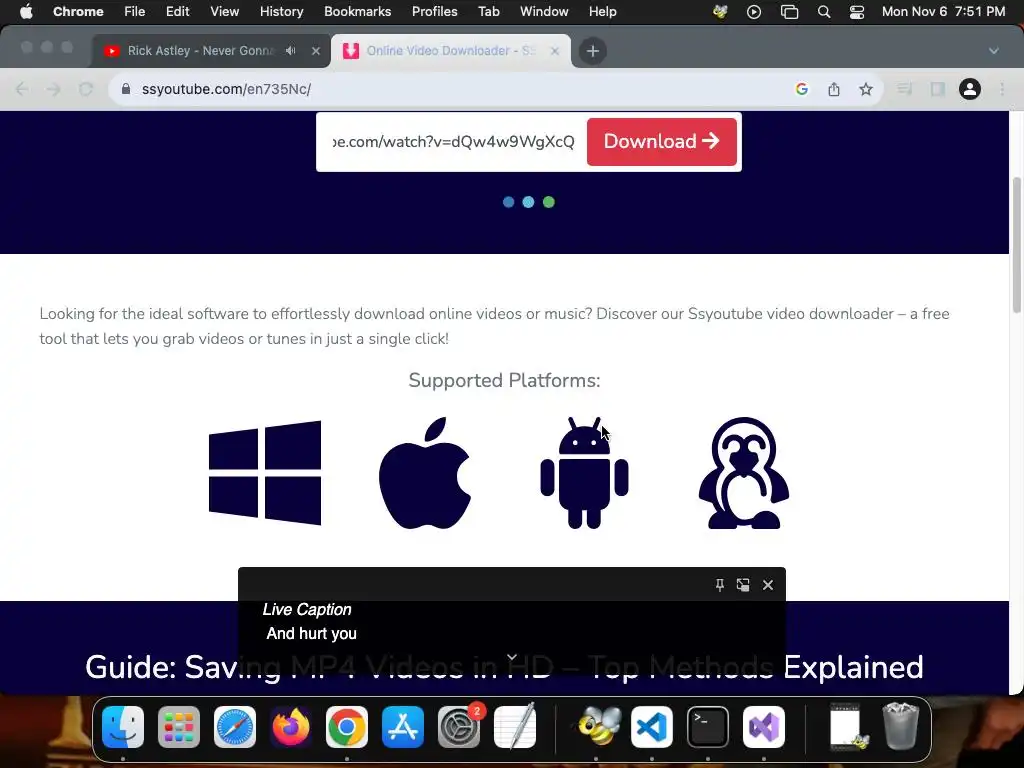Screen dimensions: 1024x768
Task: Open the Trash in the Dock
Action: (901, 727)
